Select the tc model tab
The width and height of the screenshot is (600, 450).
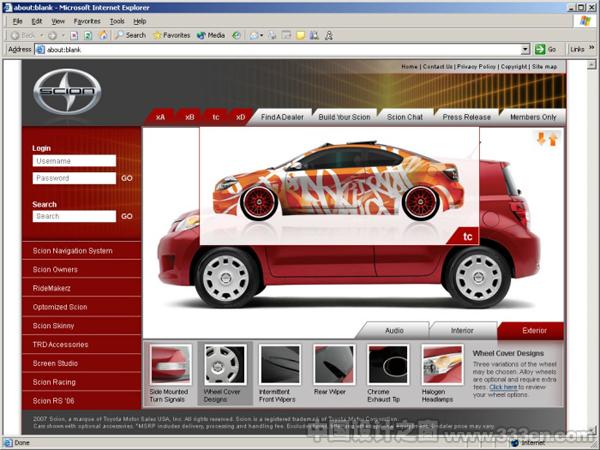216,117
